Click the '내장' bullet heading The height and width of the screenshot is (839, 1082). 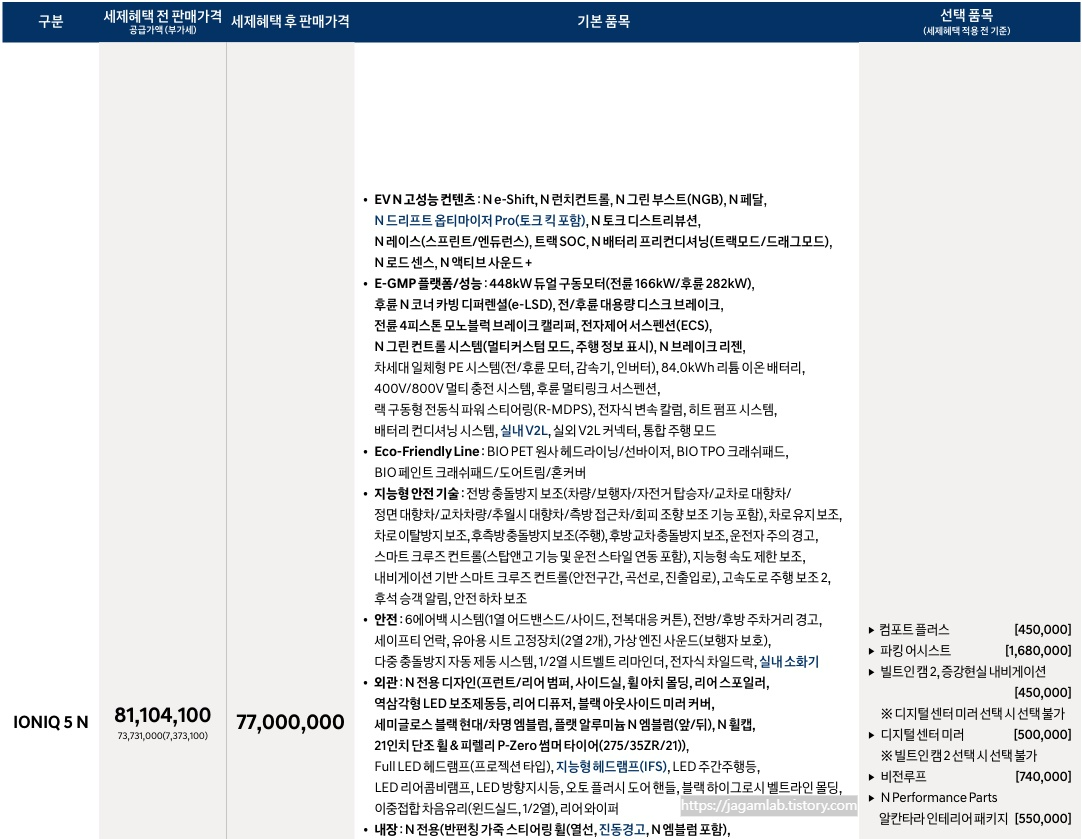386,829
